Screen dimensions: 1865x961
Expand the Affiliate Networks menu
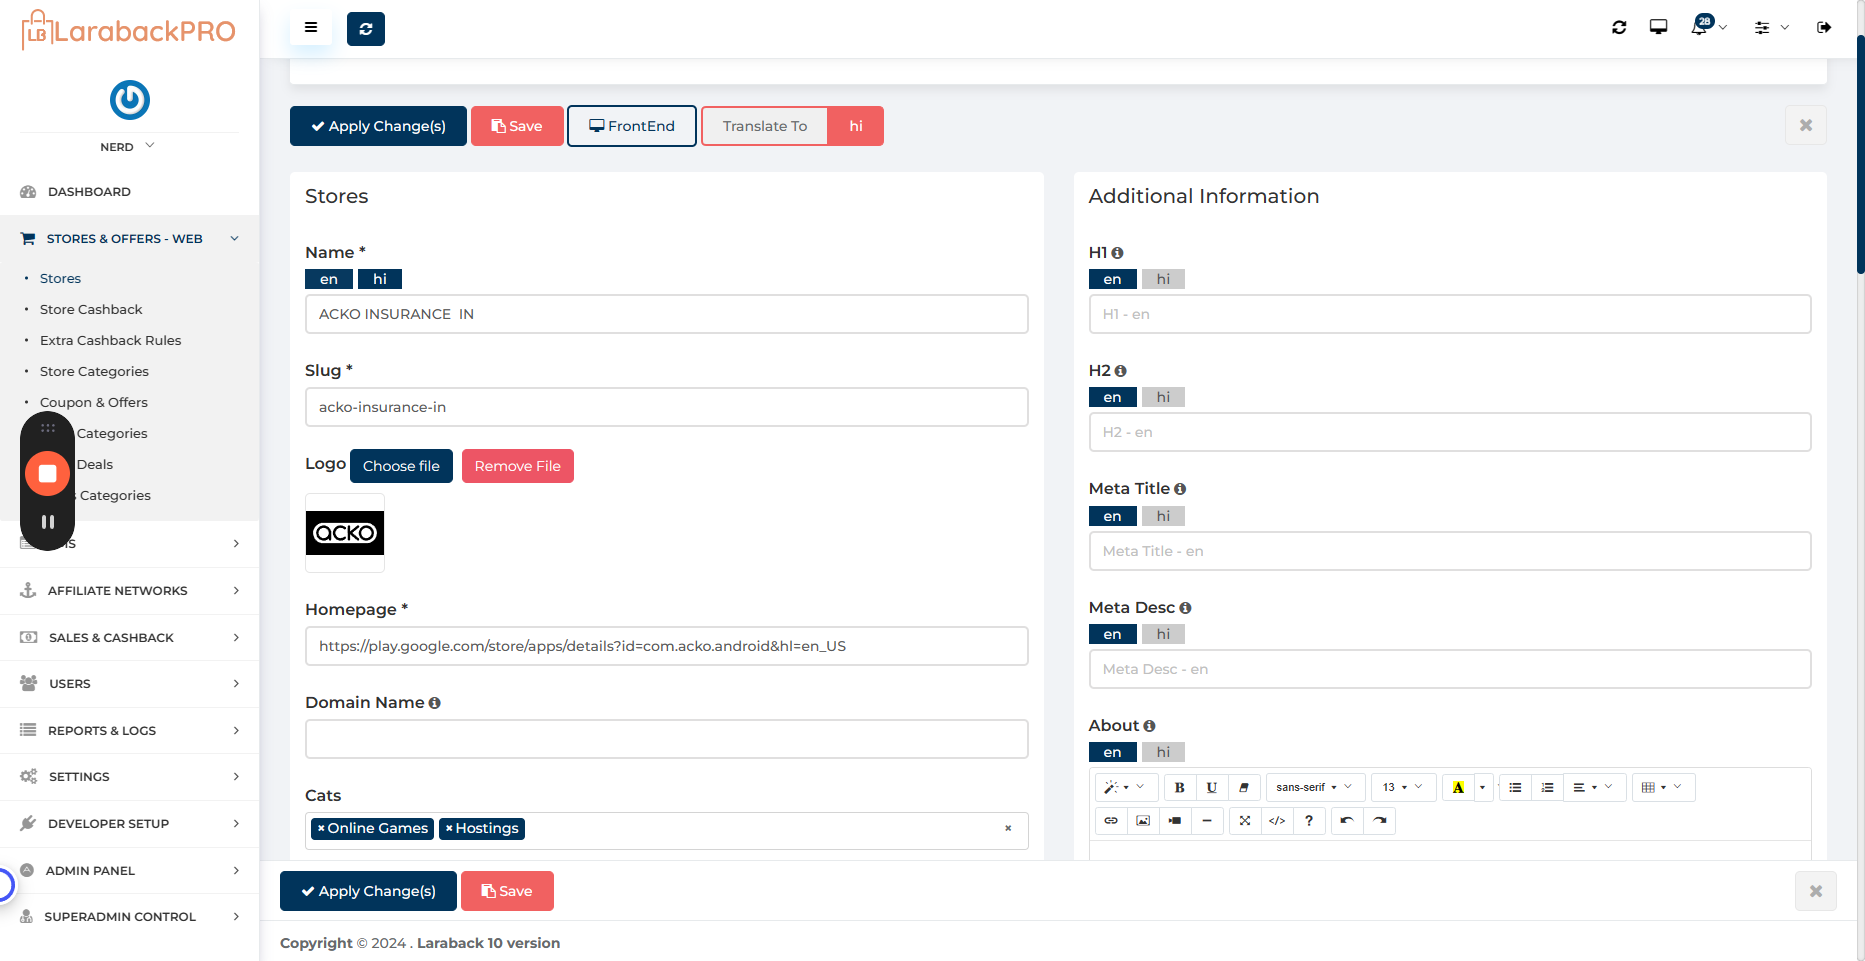130,591
